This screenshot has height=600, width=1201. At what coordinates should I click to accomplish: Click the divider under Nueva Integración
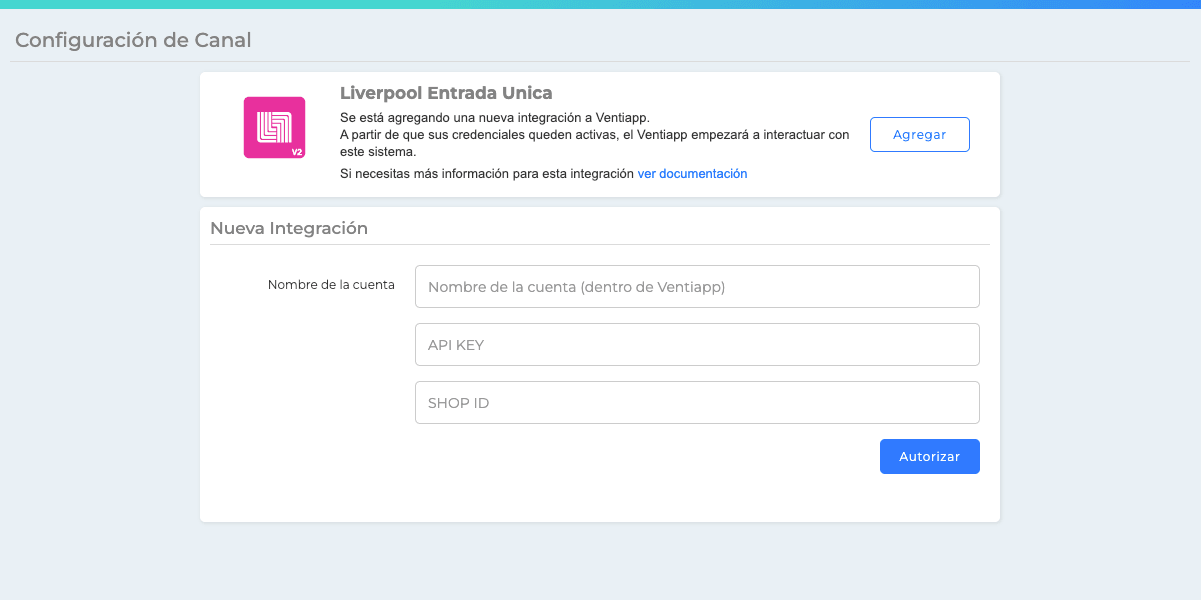click(600, 244)
